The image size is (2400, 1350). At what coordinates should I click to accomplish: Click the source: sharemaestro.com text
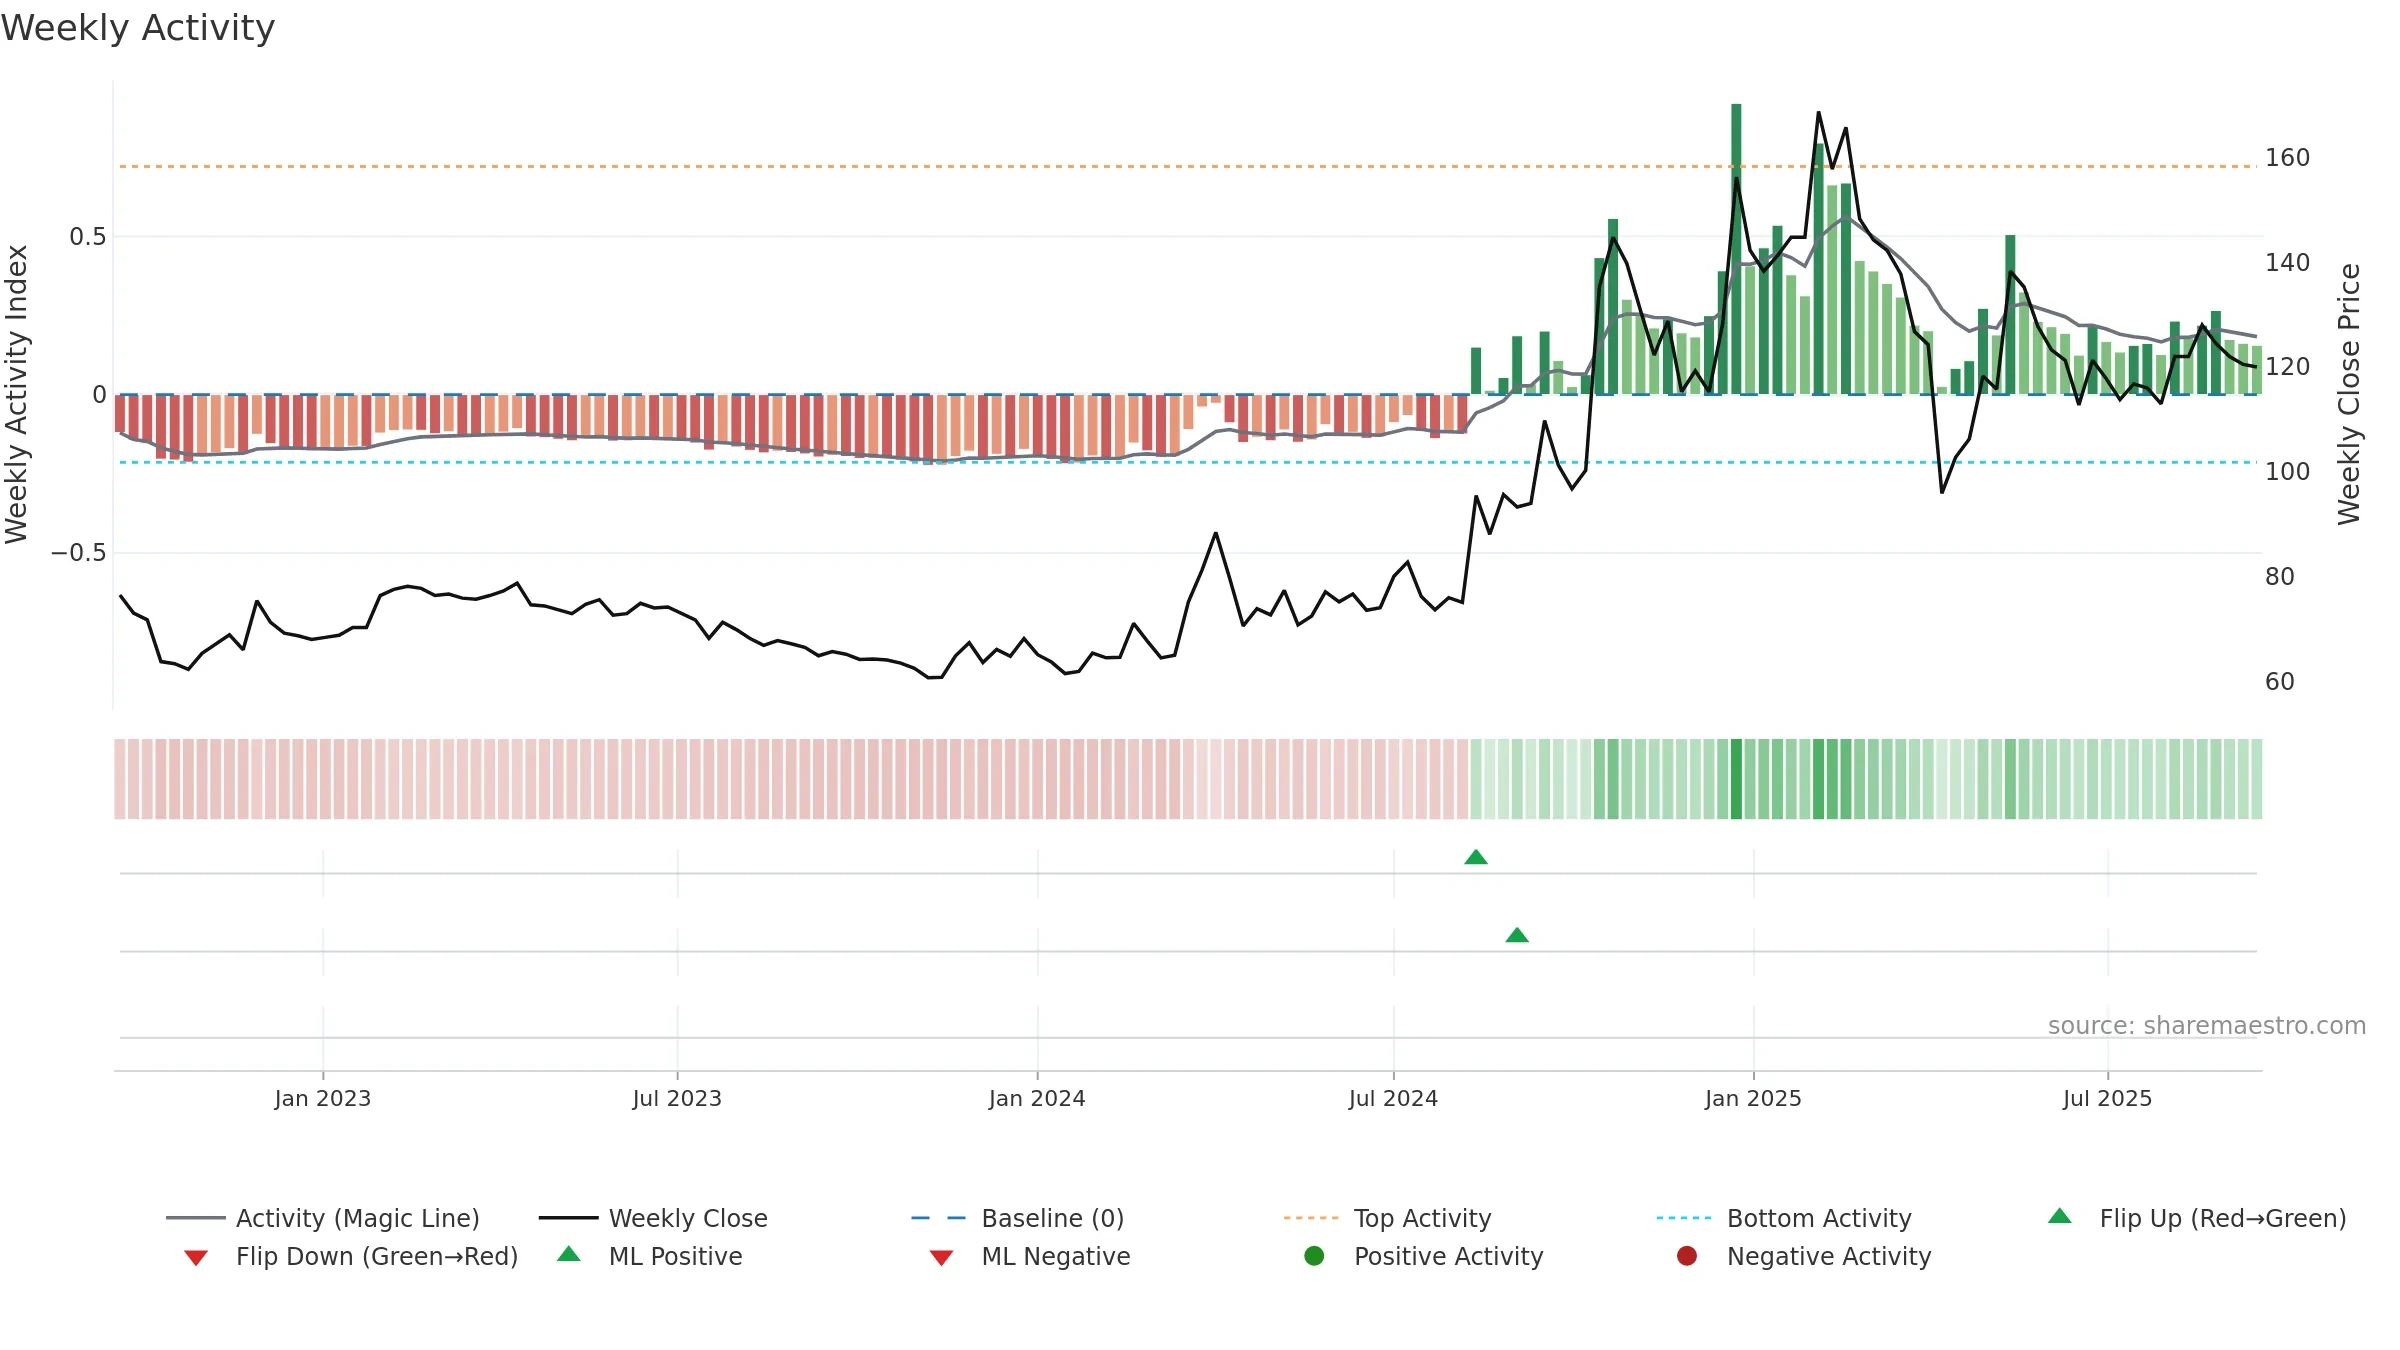click(x=2207, y=1025)
